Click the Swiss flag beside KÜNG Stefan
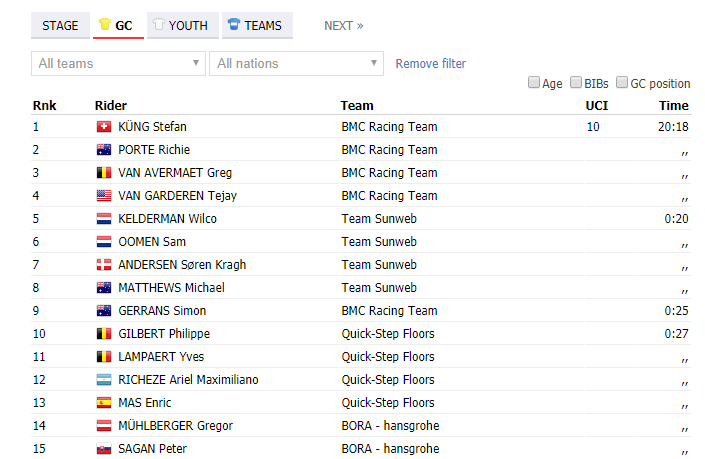Viewport: 705px width, 459px height. pos(104,127)
